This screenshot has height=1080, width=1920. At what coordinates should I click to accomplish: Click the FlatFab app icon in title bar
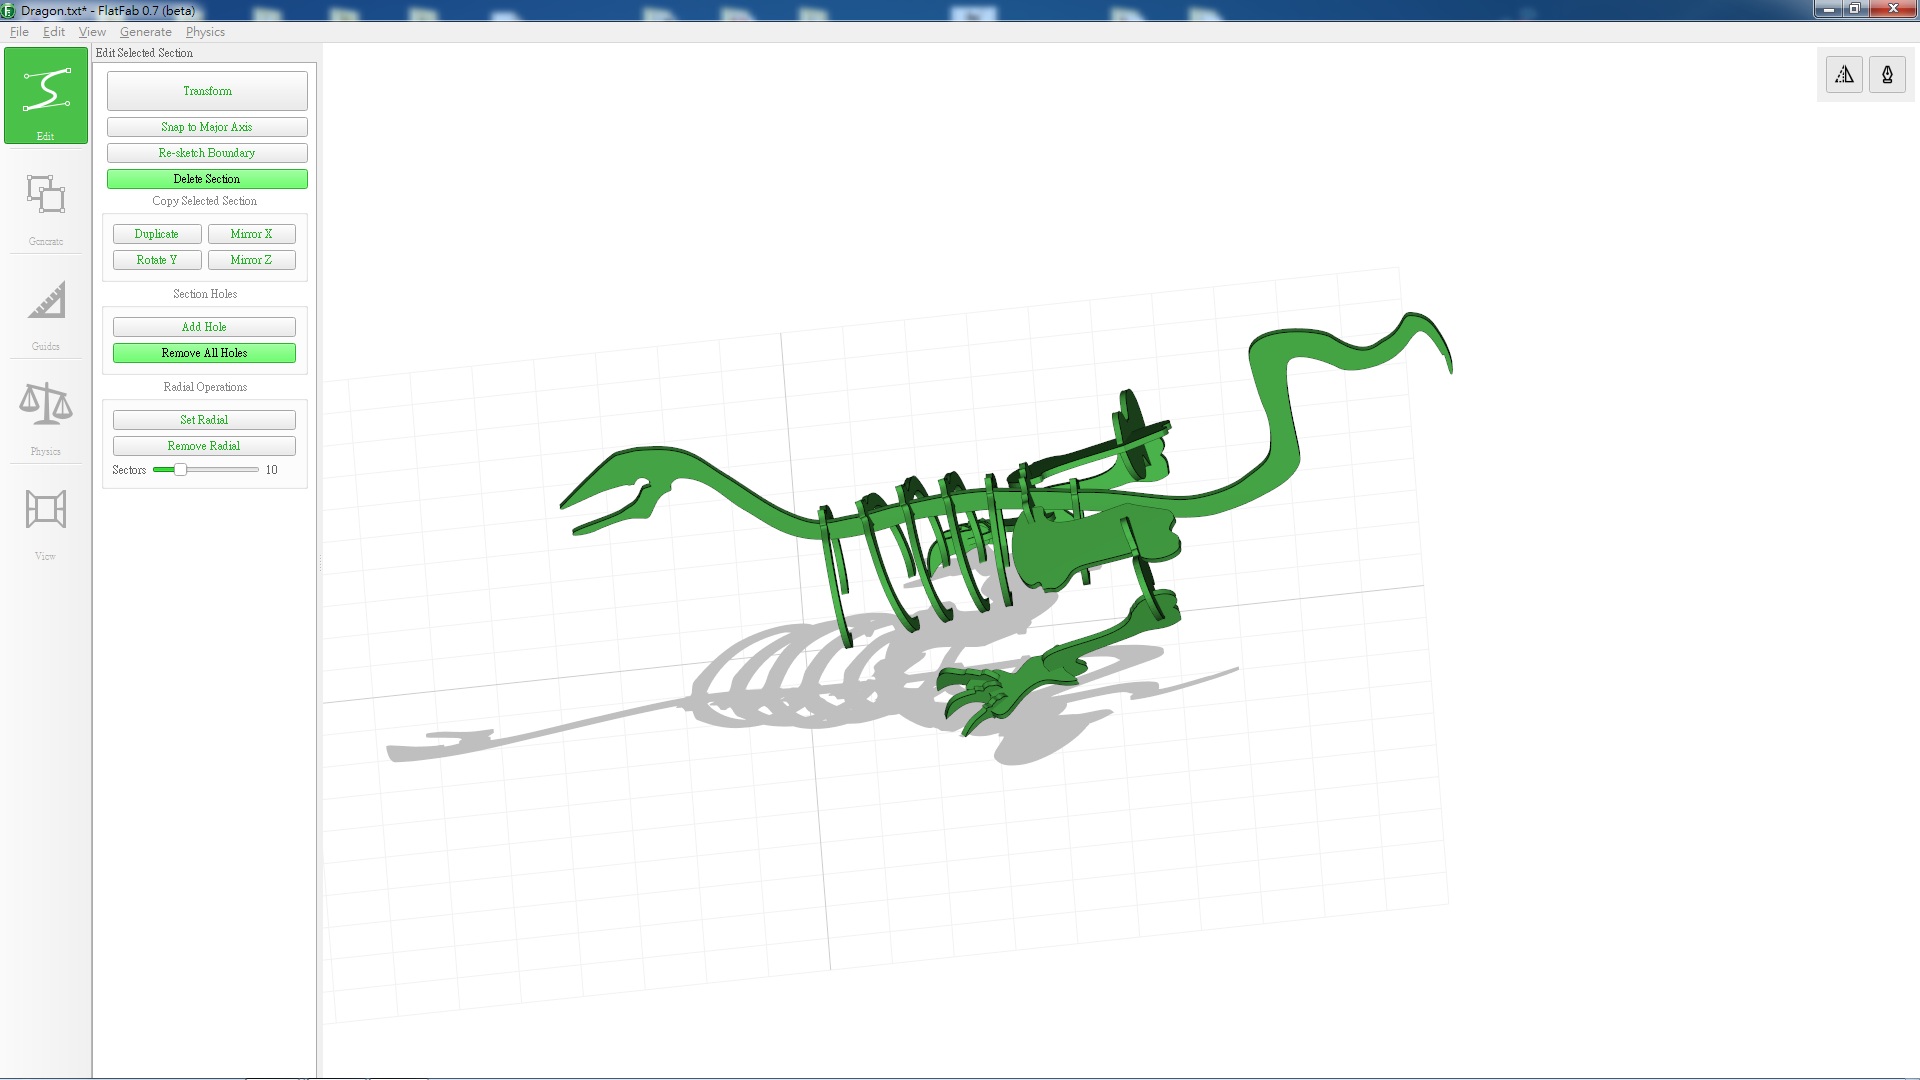tap(8, 11)
